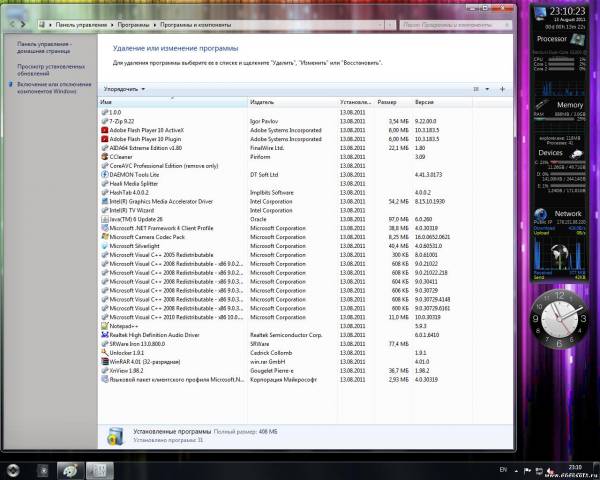Sort the list by Размер column
600x480 pixels.
[393, 102]
